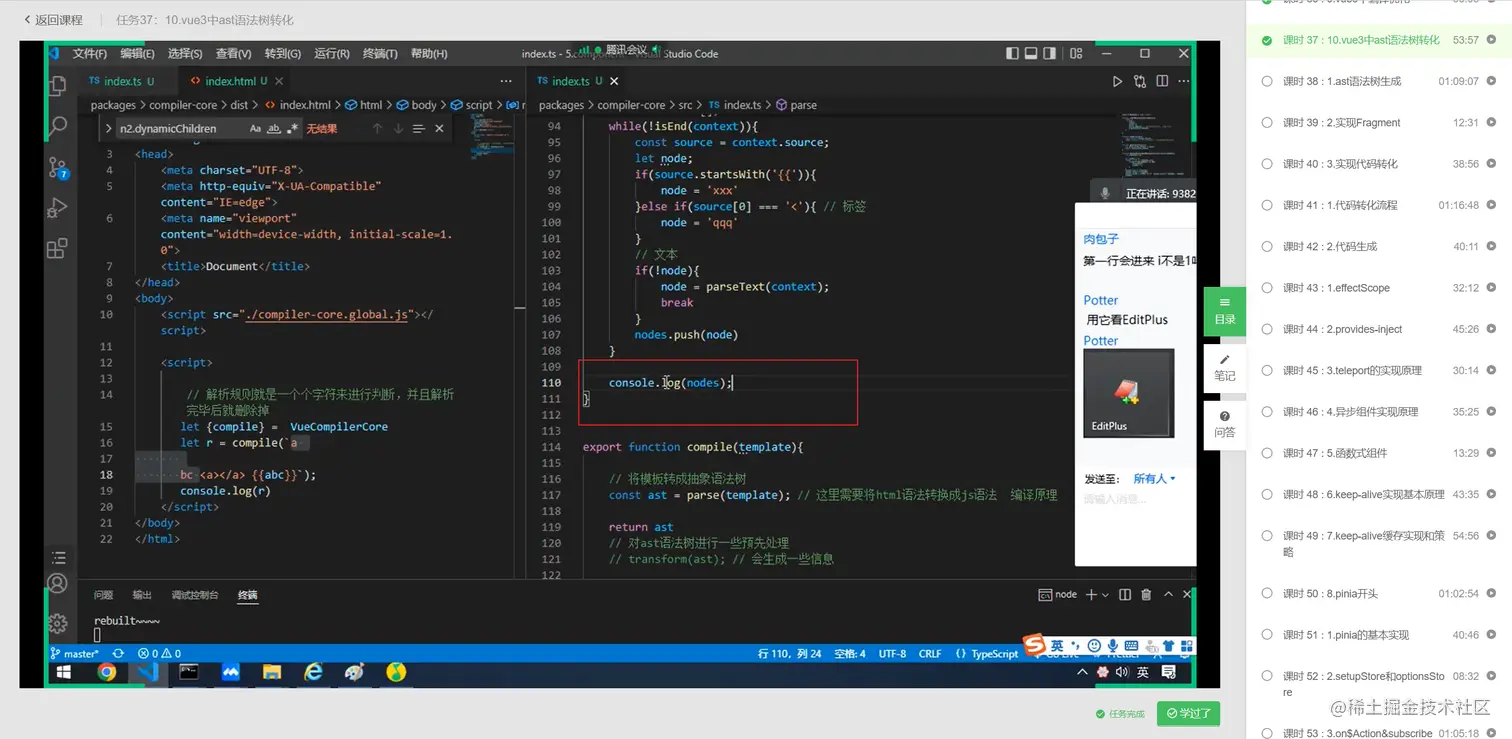Click the volume icon in system tray

1121,673
